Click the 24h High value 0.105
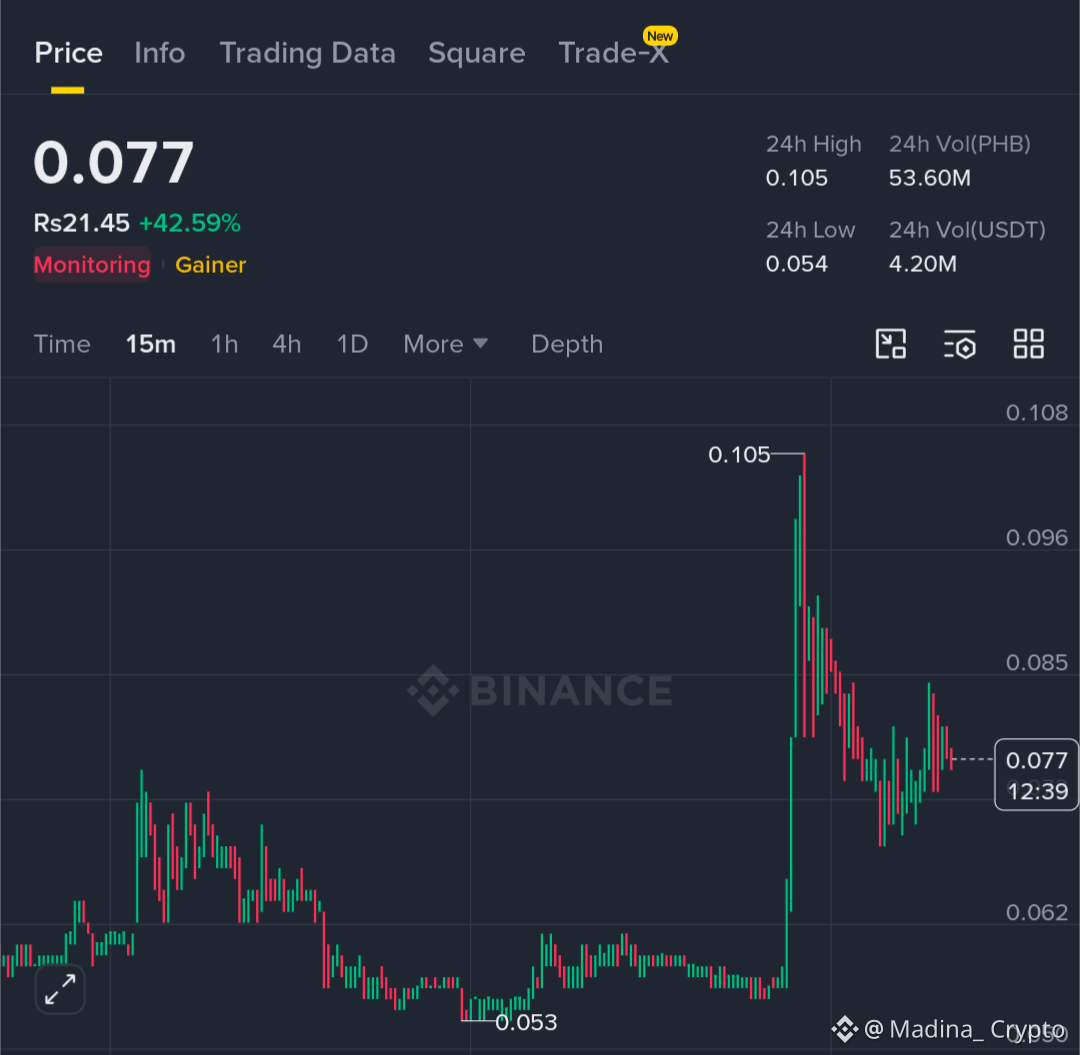1080x1055 pixels. (796, 178)
